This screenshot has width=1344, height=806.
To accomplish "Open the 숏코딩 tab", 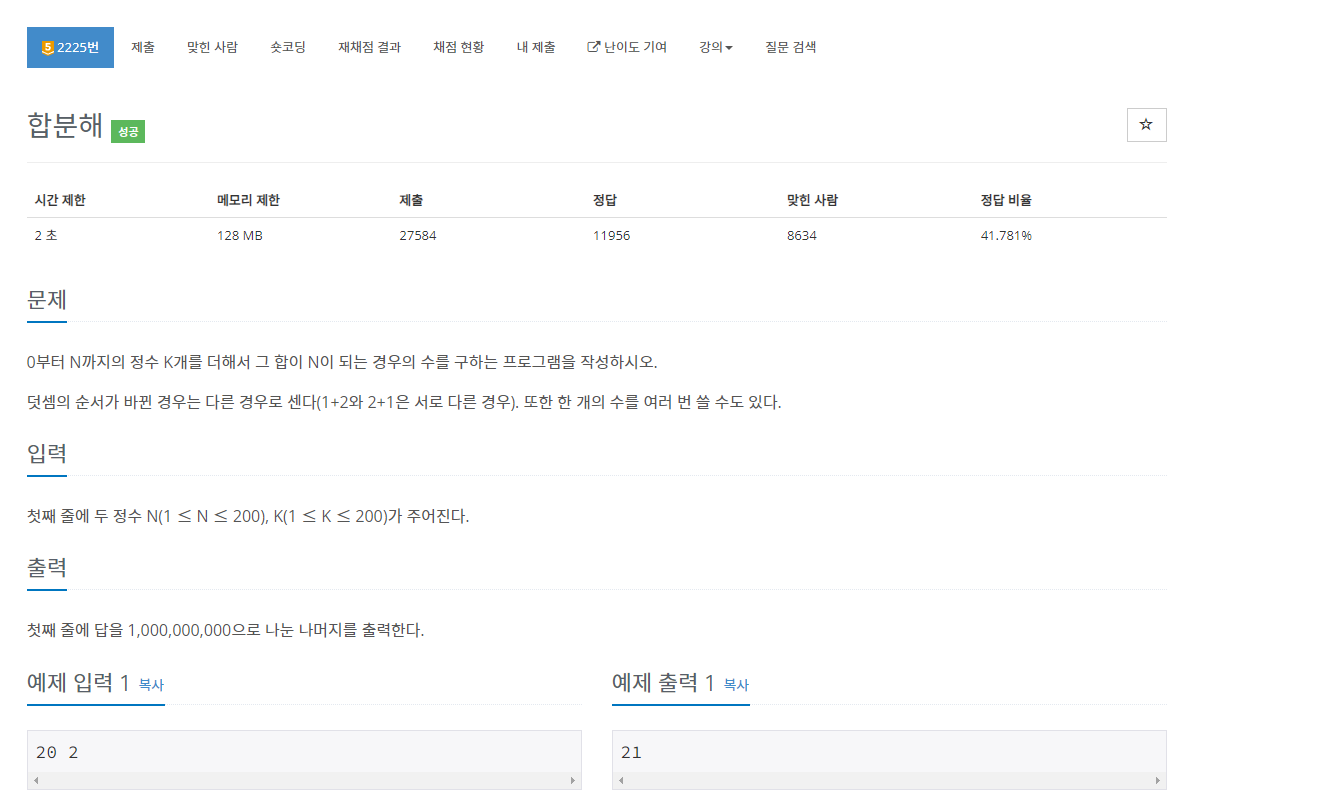I will pyautogui.click(x=288, y=47).
